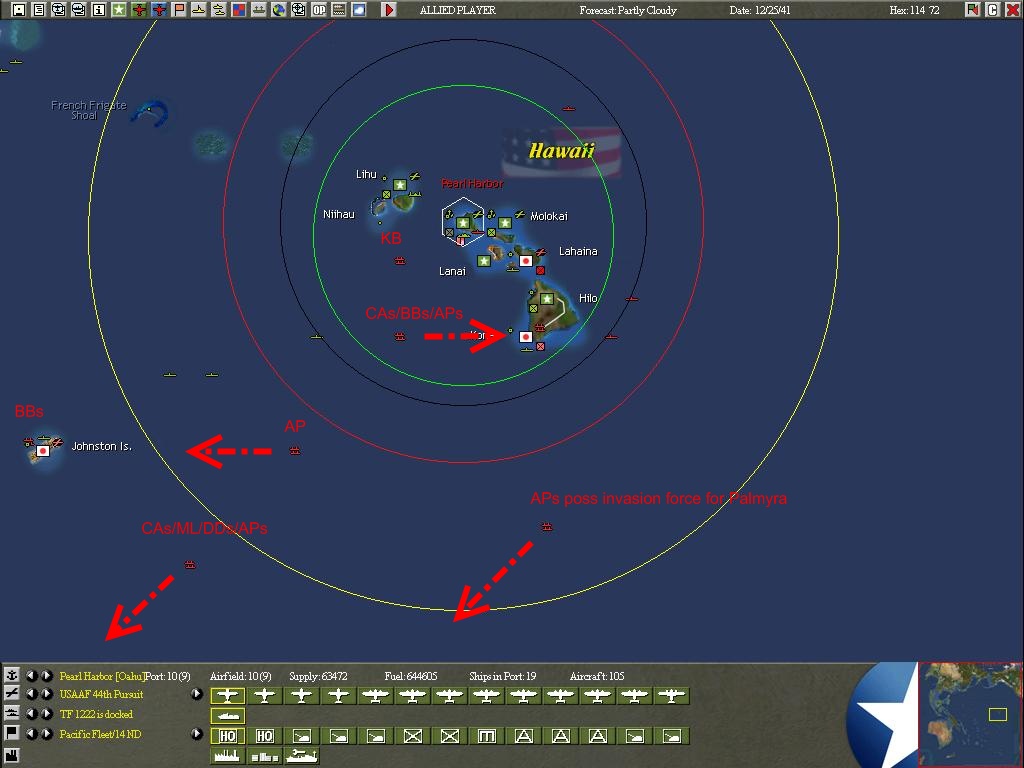Select the Lanai base star icon
The image size is (1024, 768).
click(484, 261)
